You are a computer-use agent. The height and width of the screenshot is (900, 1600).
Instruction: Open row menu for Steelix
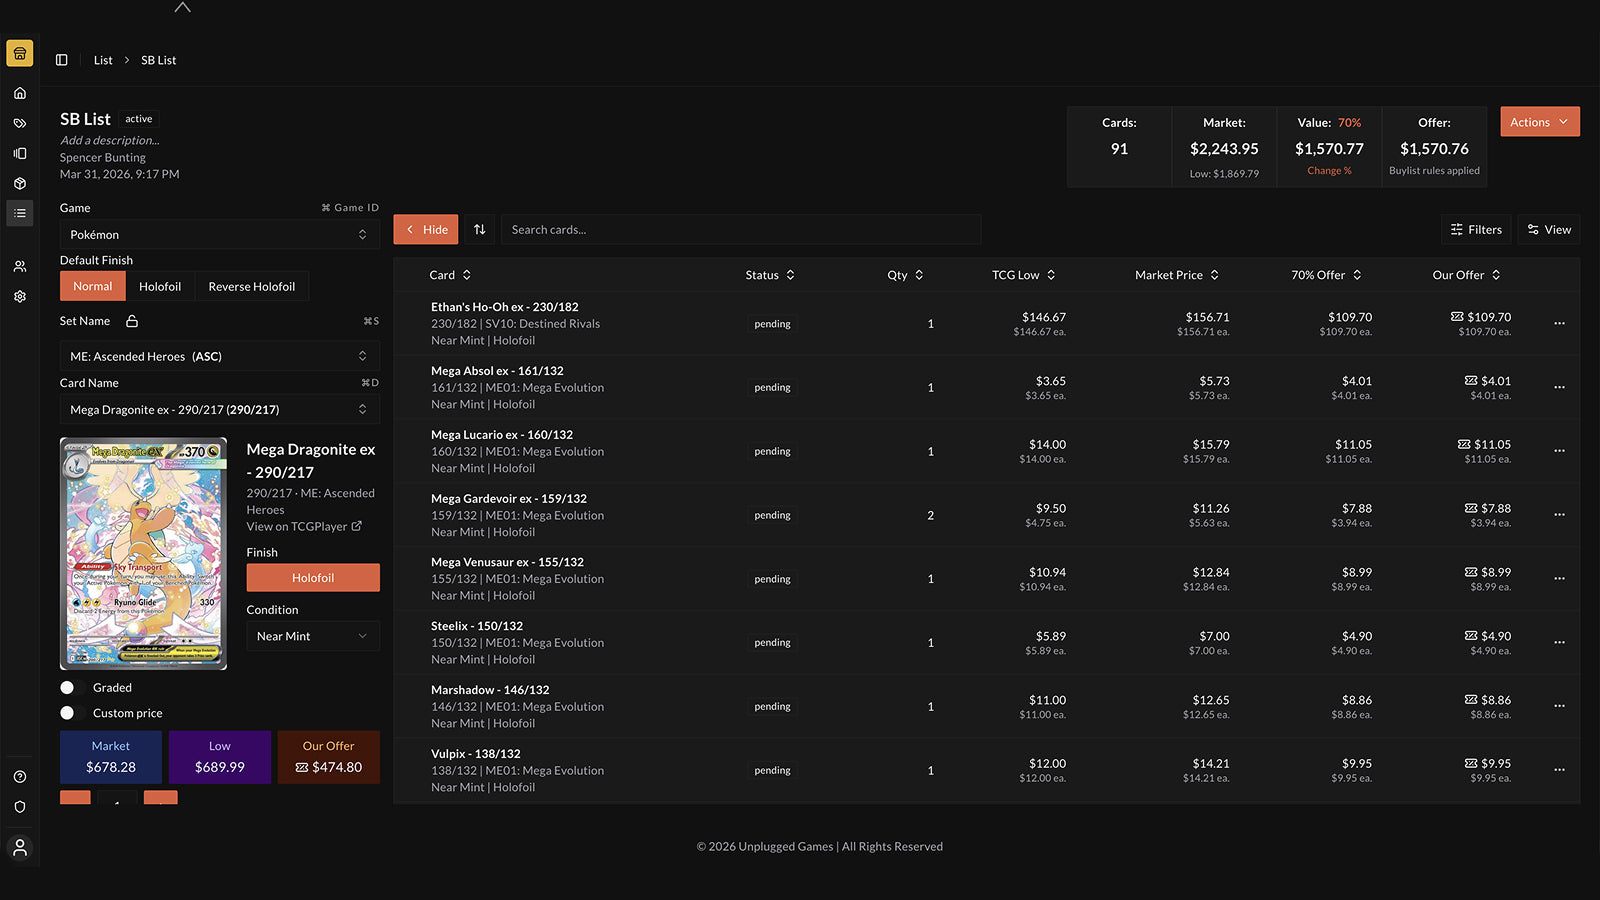click(1559, 643)
